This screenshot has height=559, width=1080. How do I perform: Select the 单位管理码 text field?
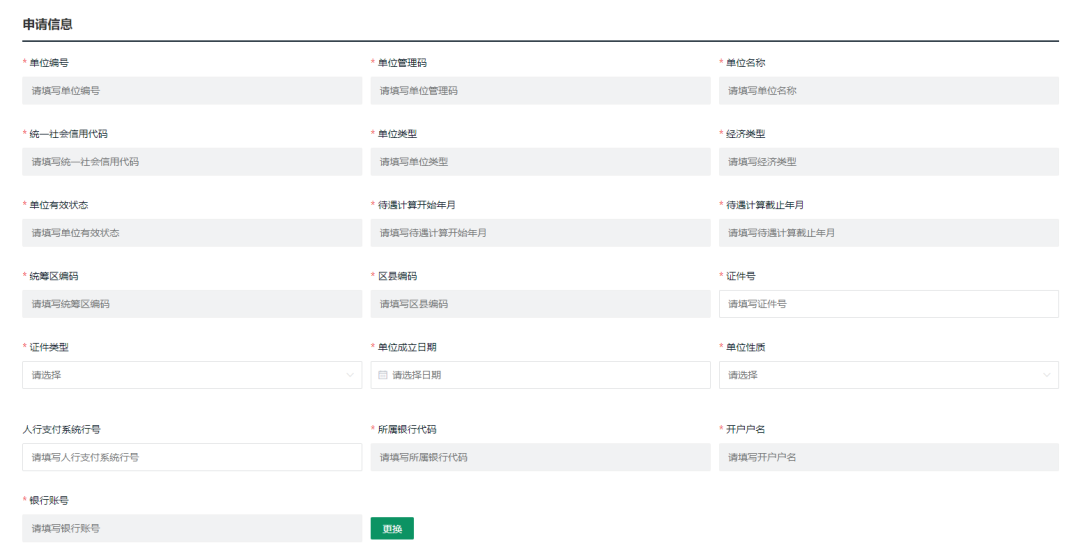(540, 91)
